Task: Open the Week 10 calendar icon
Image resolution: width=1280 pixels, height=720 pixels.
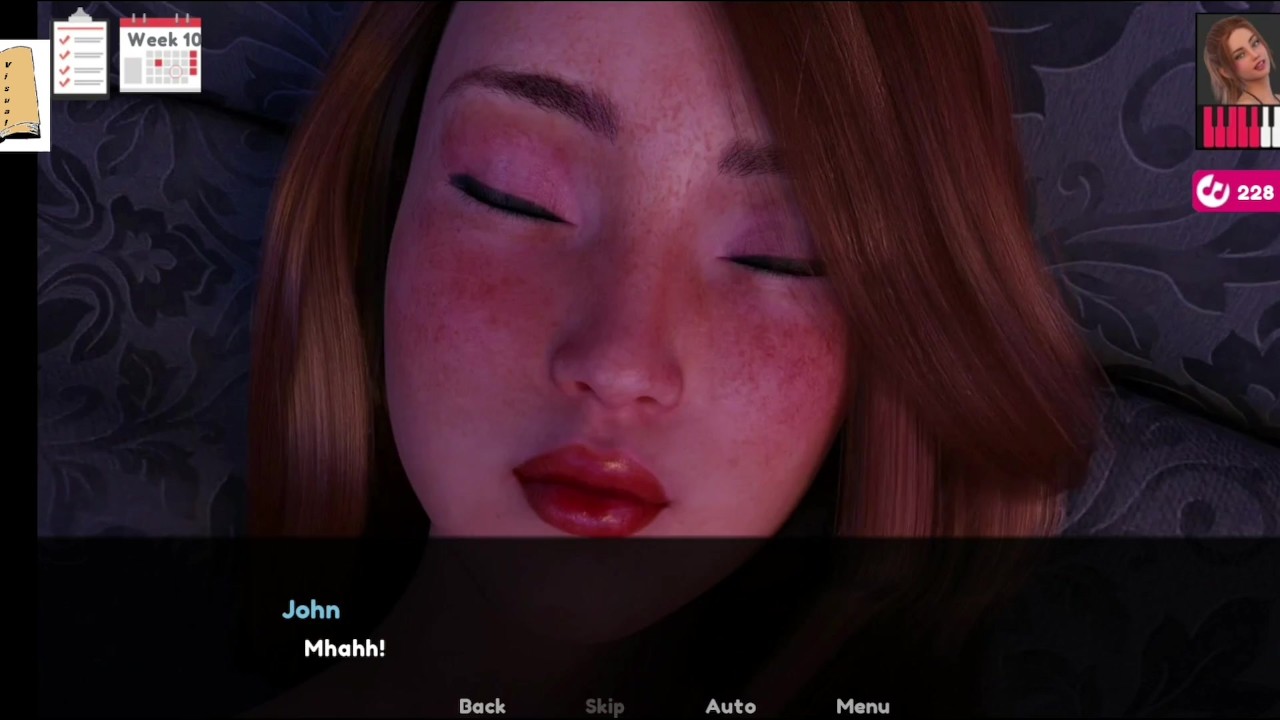Action: pyautogui.click(x=160, y=54)
